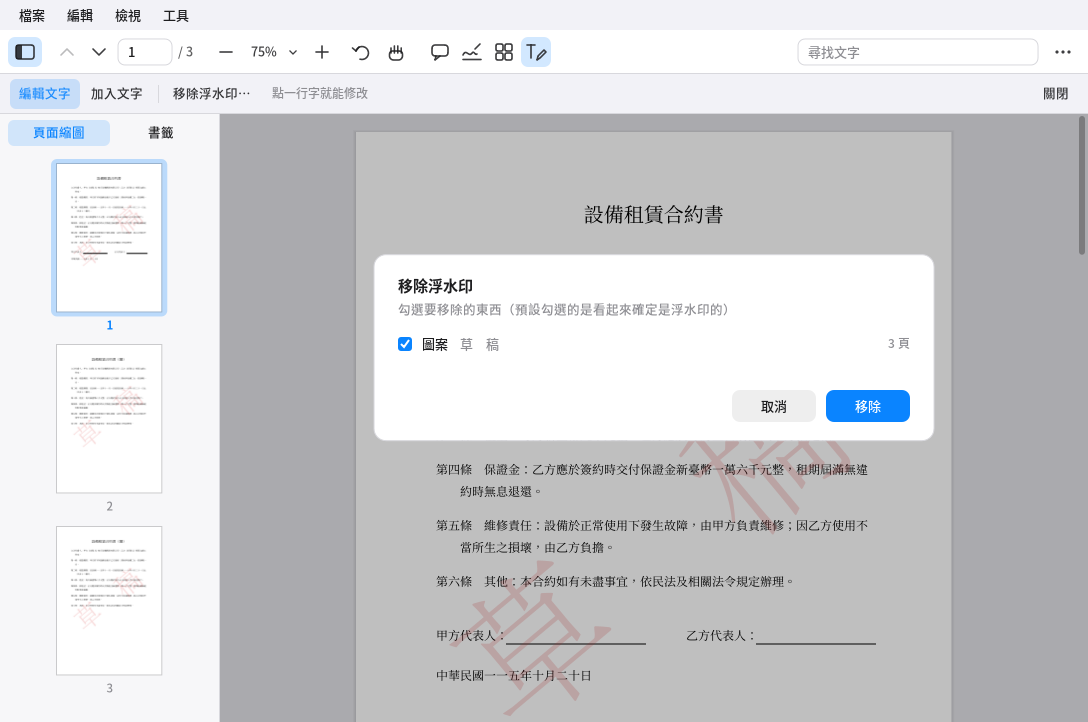Screen dimensions: 1088x722
Task: Go to previous page arrow
Action: click(67, 52)
